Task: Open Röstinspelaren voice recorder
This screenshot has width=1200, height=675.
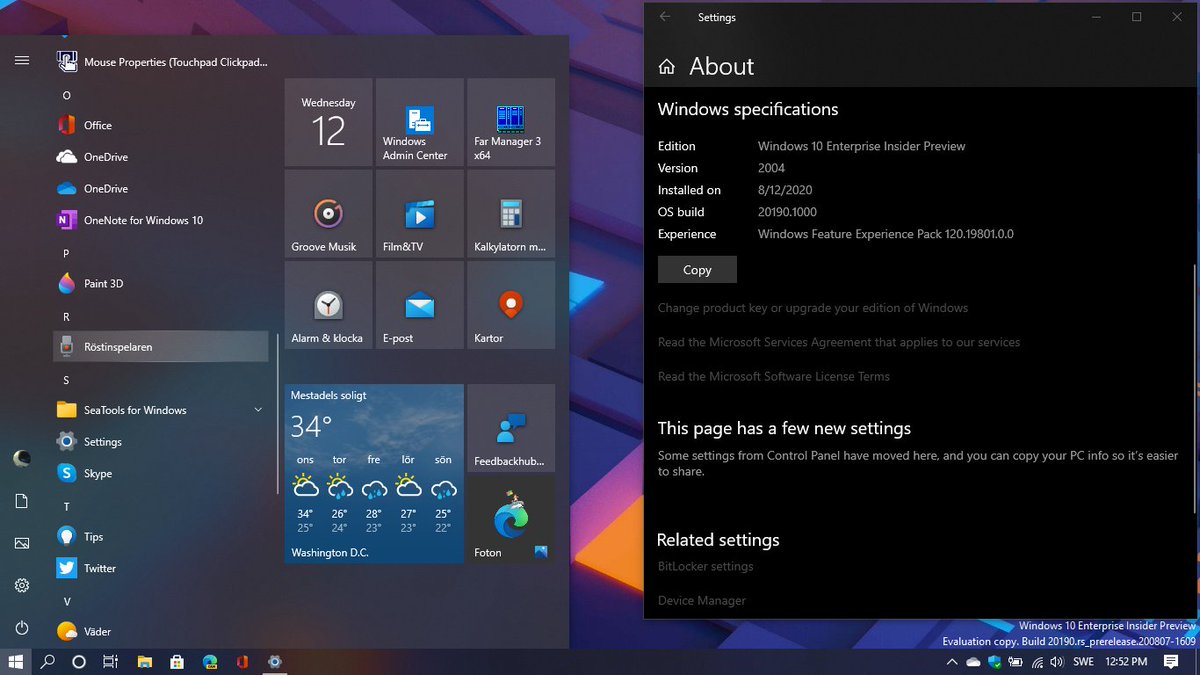Action: coord(161,347)
